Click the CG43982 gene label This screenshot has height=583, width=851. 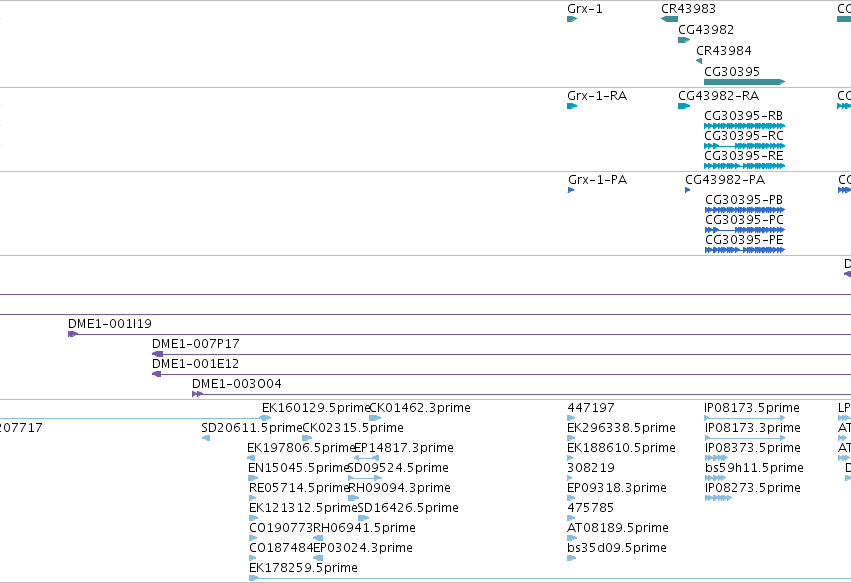point(706,29)
